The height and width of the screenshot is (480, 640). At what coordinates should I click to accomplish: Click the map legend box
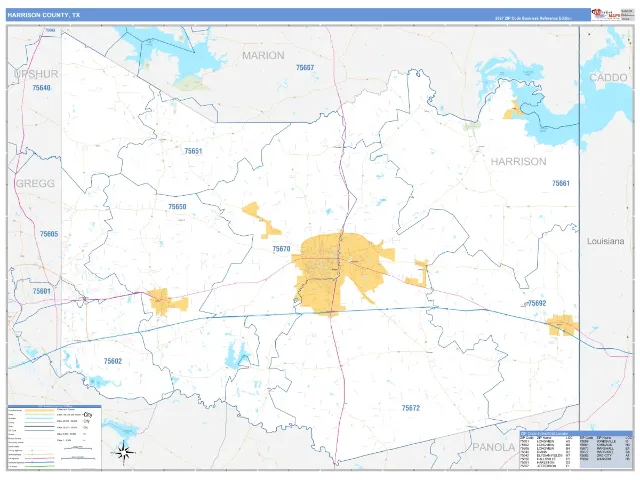[x=54, y=437]
